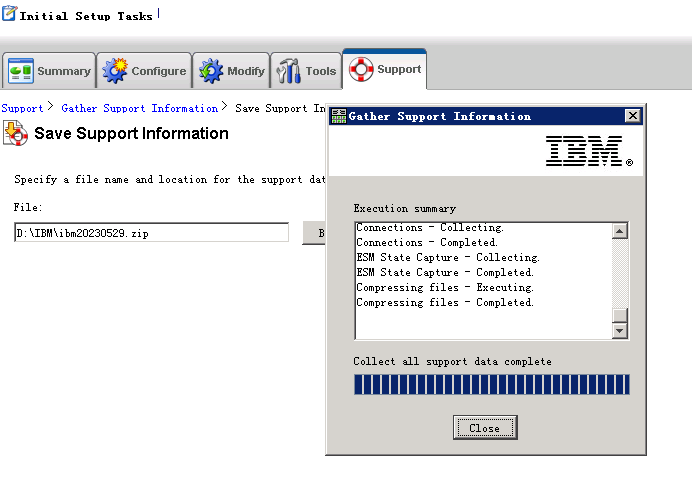
Task: Click the 'Save Support Information' heading text
Action: pos(132,133)
